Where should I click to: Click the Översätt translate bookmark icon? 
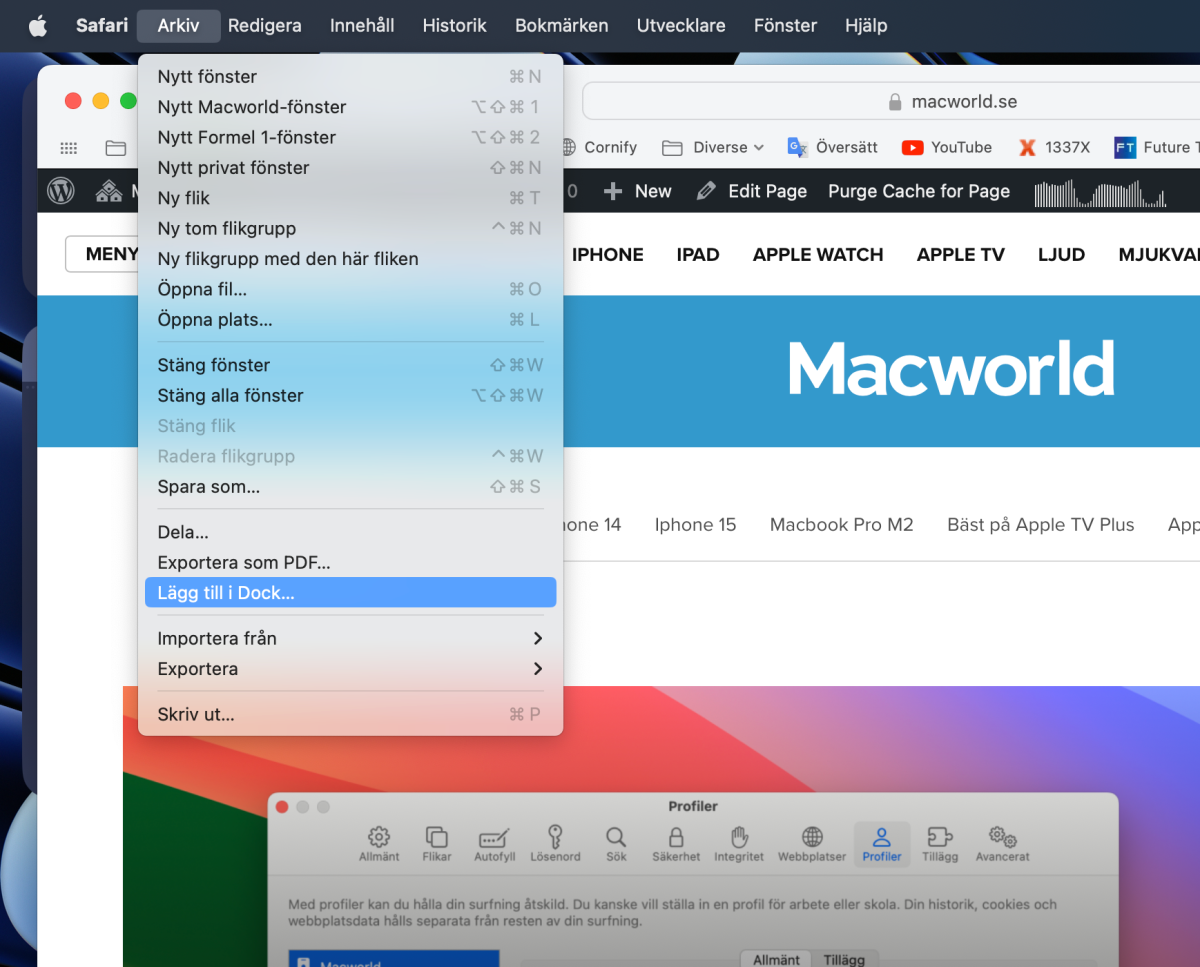797,148
